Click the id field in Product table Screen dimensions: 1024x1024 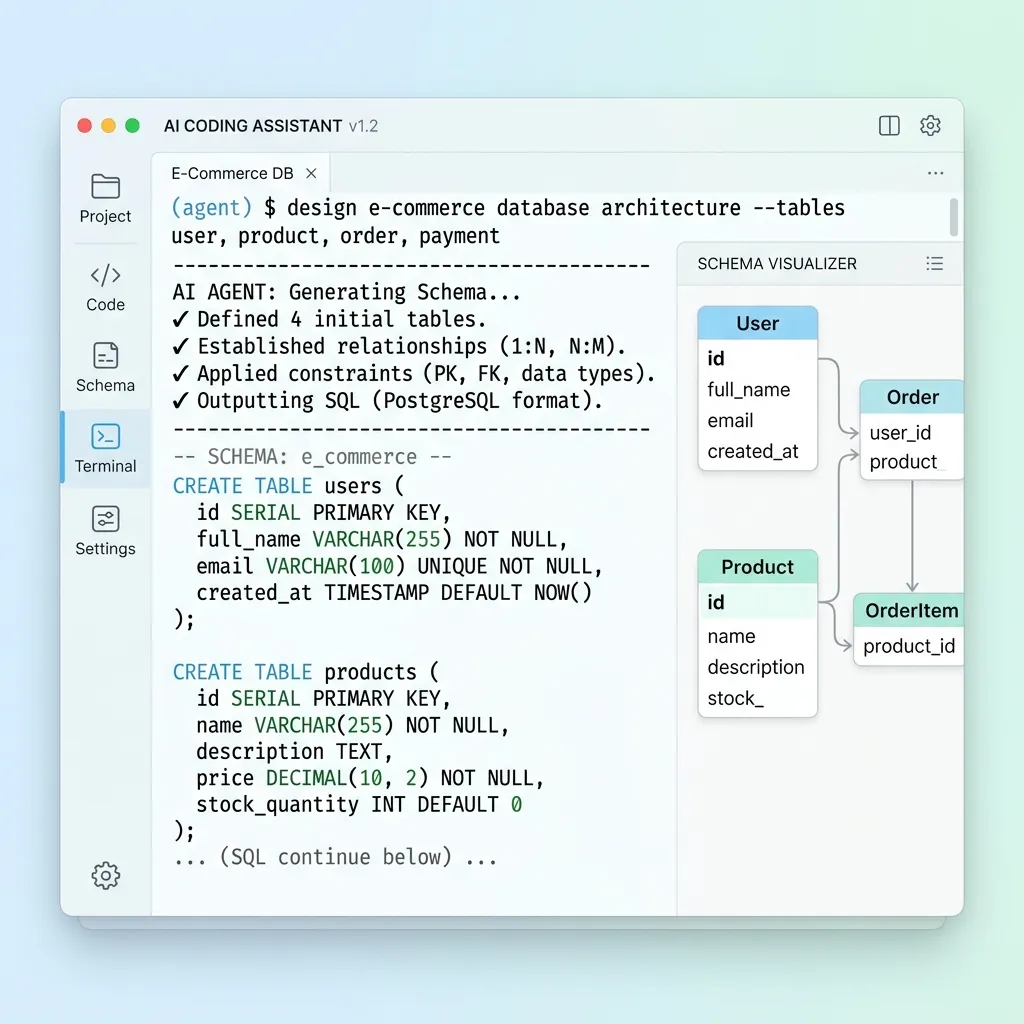click(758, 602)
